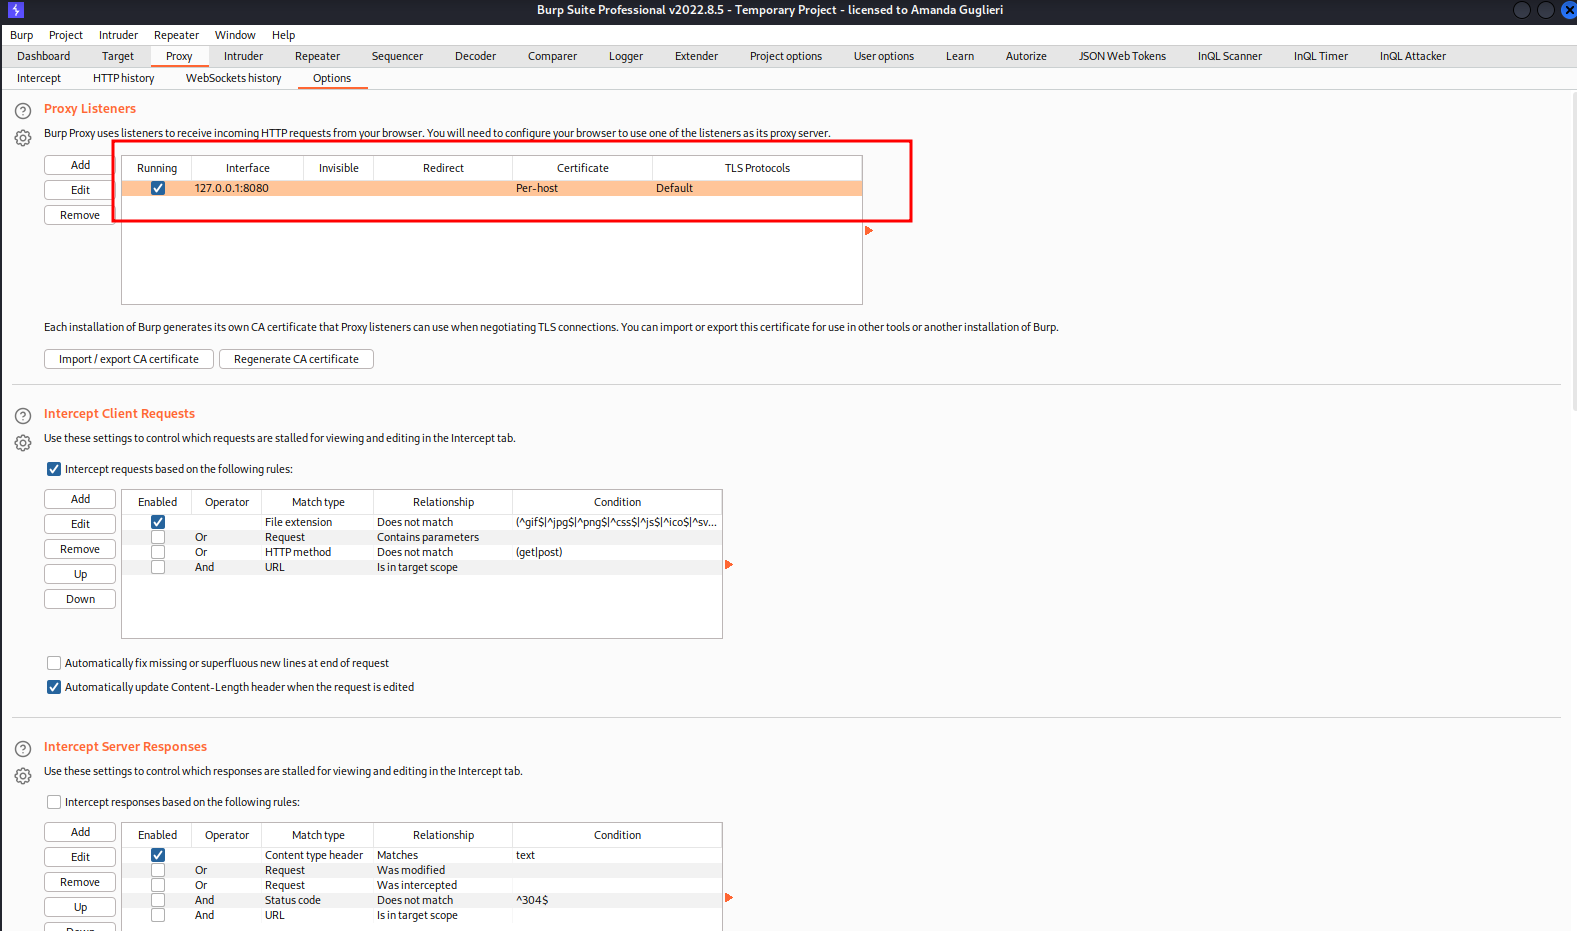Switch to the Decoder tab
The image size is (1577, 931).
tap(475, 56)
